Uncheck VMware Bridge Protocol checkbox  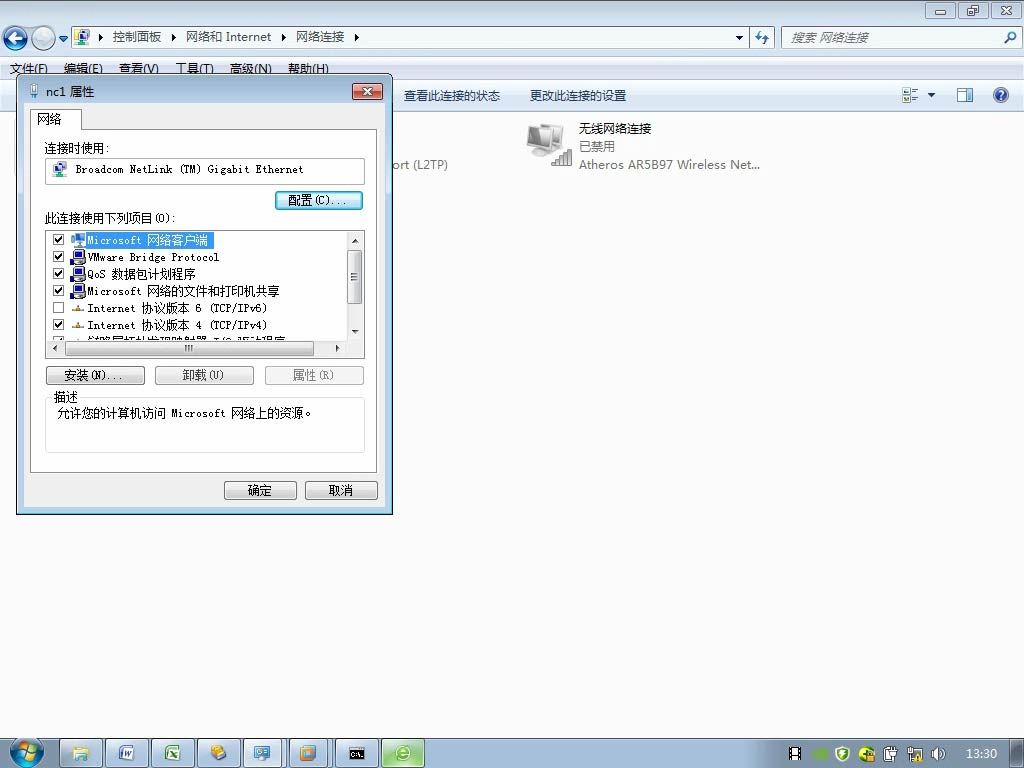coord(58,257)
